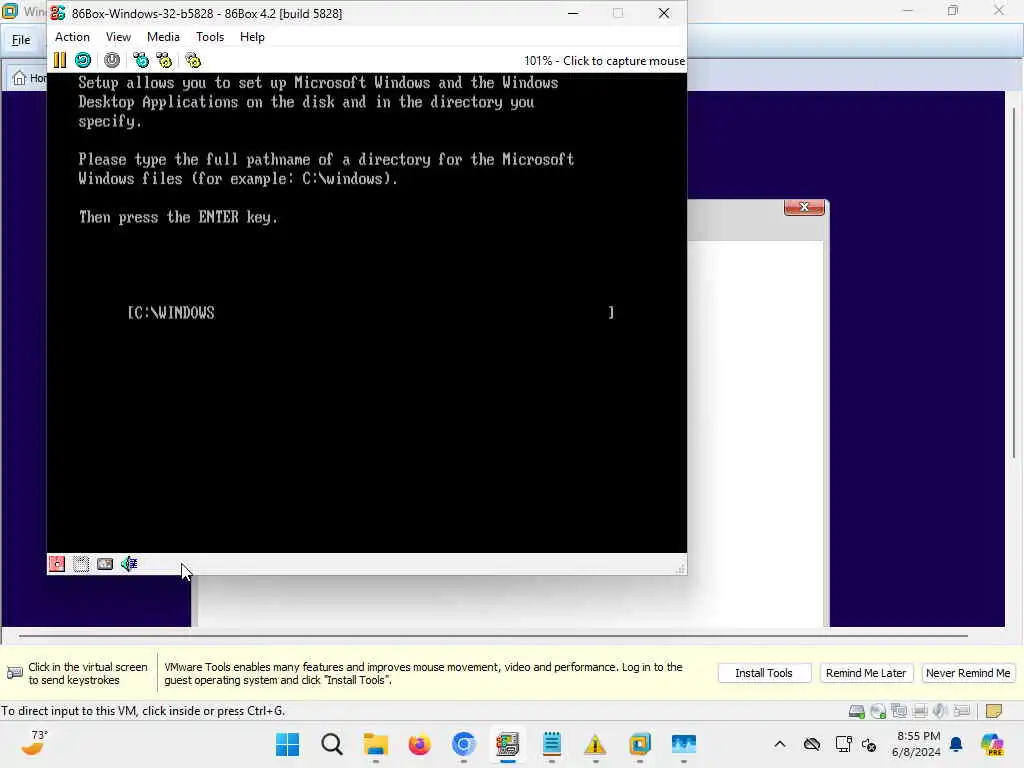The image size is (1024, 768).
Task: Open taskbar Search
Action: tap(332, 744)
